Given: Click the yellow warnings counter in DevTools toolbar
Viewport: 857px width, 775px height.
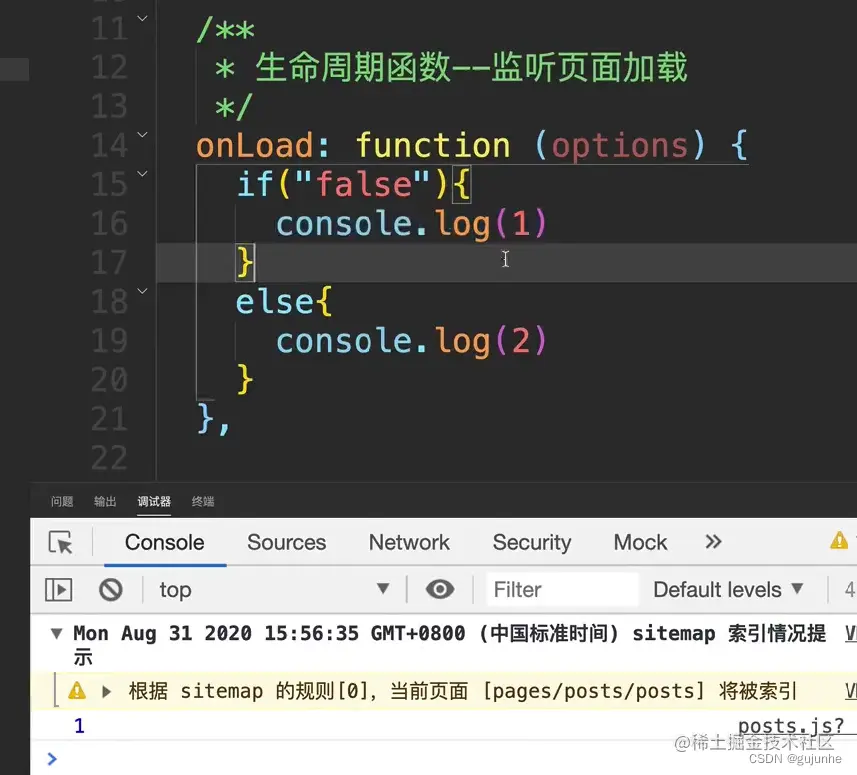Looking at the screenshot, I should 840,540.
